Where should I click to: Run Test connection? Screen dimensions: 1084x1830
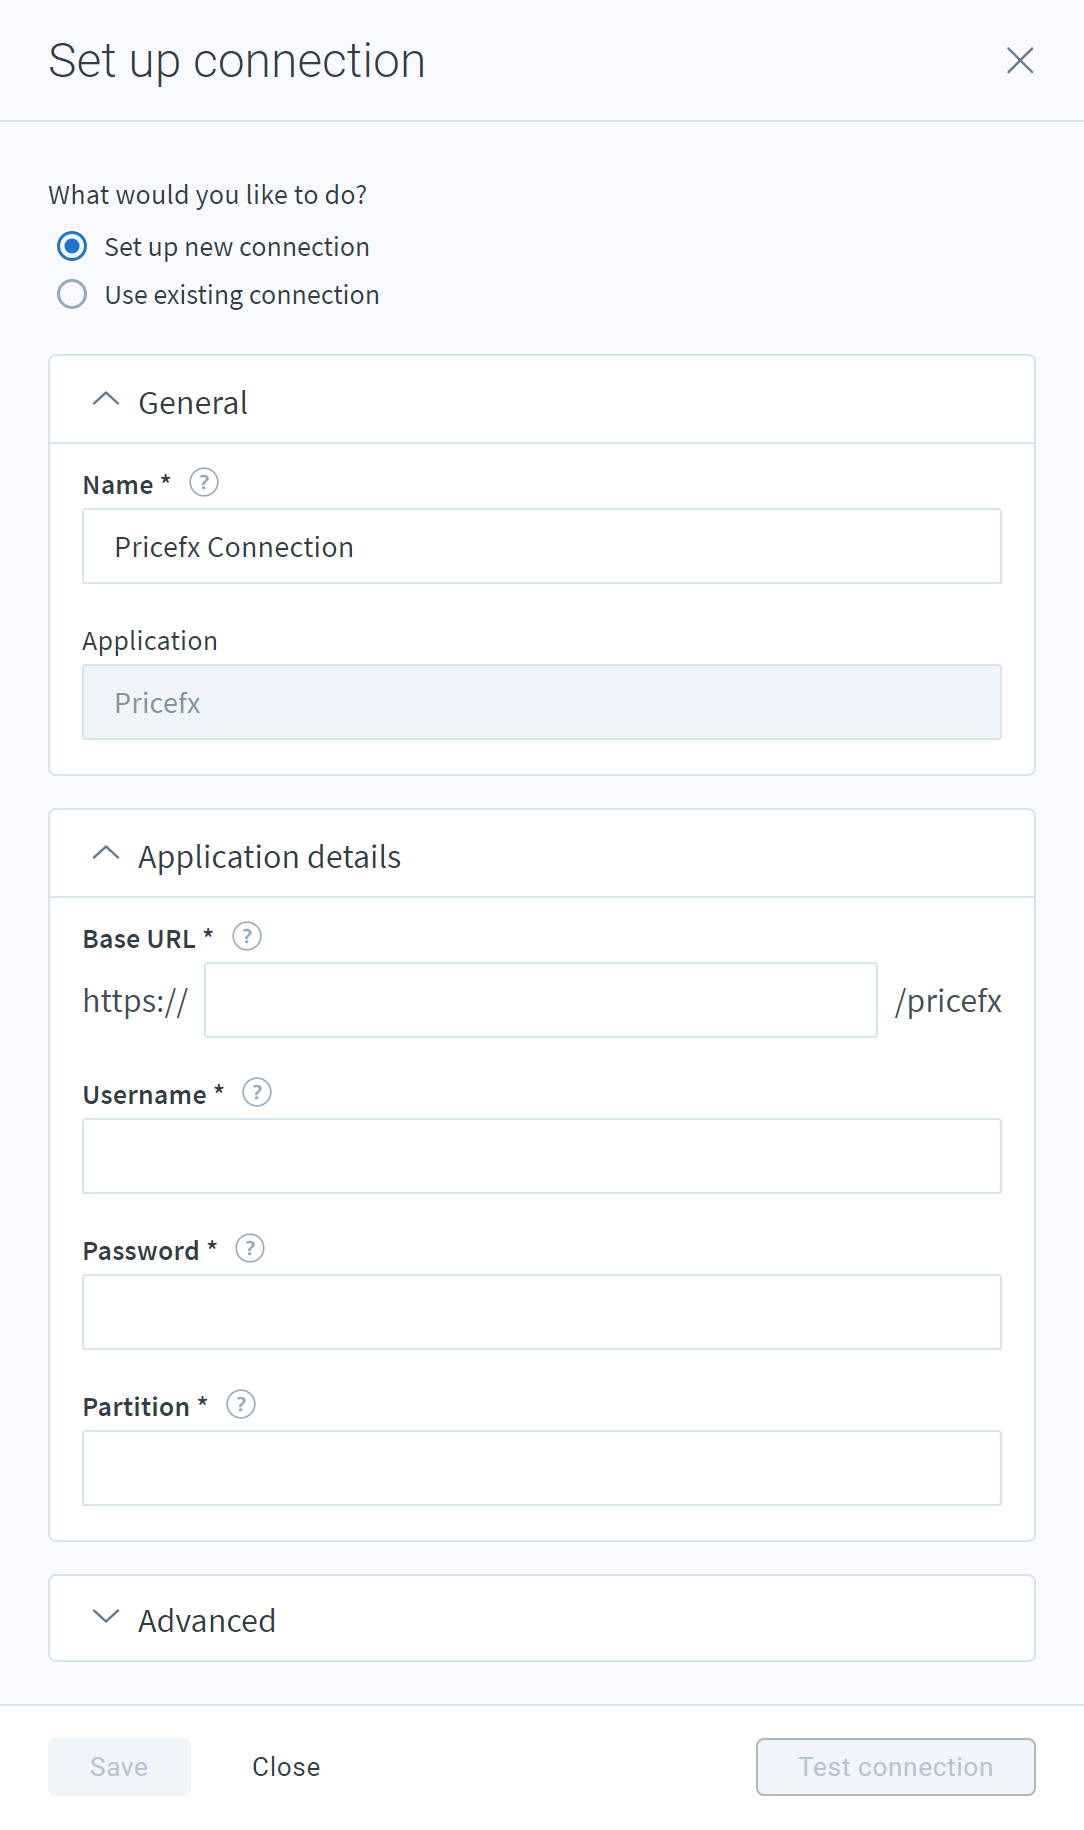tap(896, 1767)
